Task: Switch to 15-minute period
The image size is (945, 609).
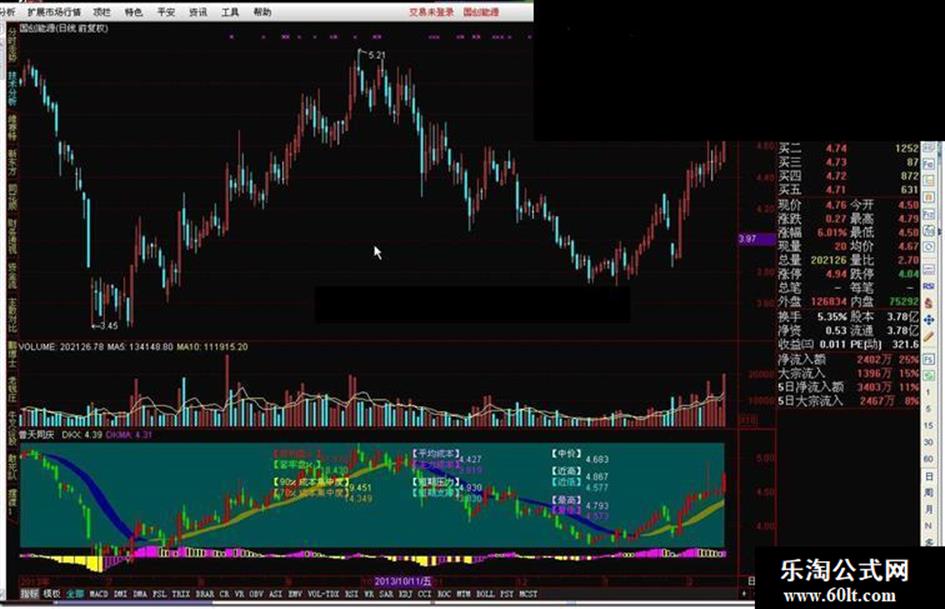Action: (928, 426)
